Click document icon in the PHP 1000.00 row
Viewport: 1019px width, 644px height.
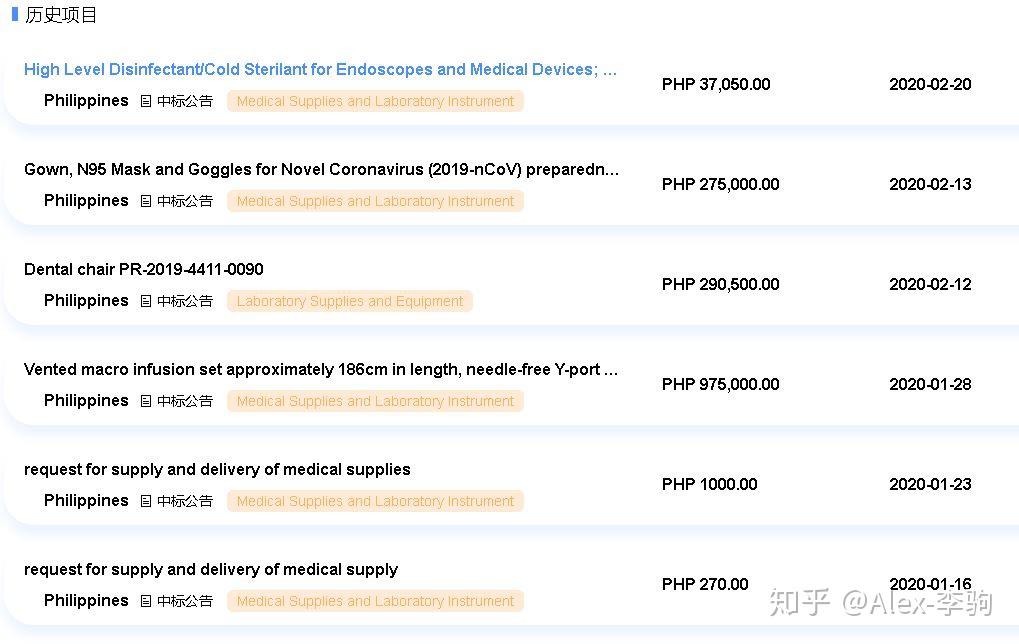pyautogui.click(x=146, y=501)
